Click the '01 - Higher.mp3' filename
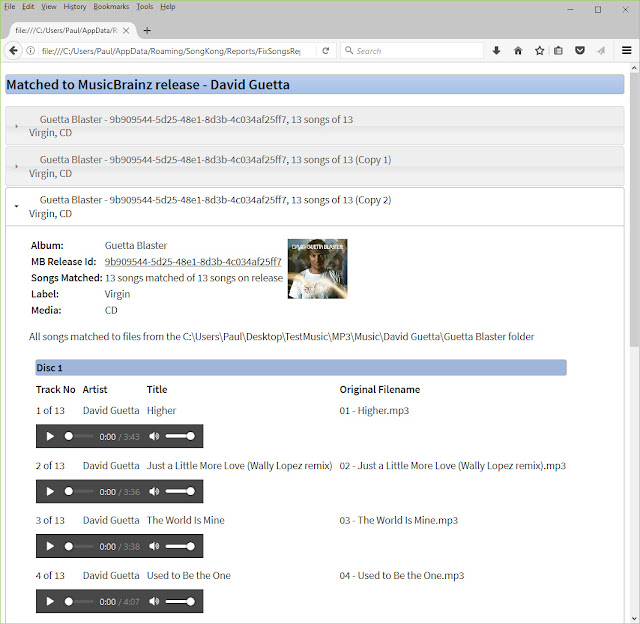 click(x=374, y=410)
